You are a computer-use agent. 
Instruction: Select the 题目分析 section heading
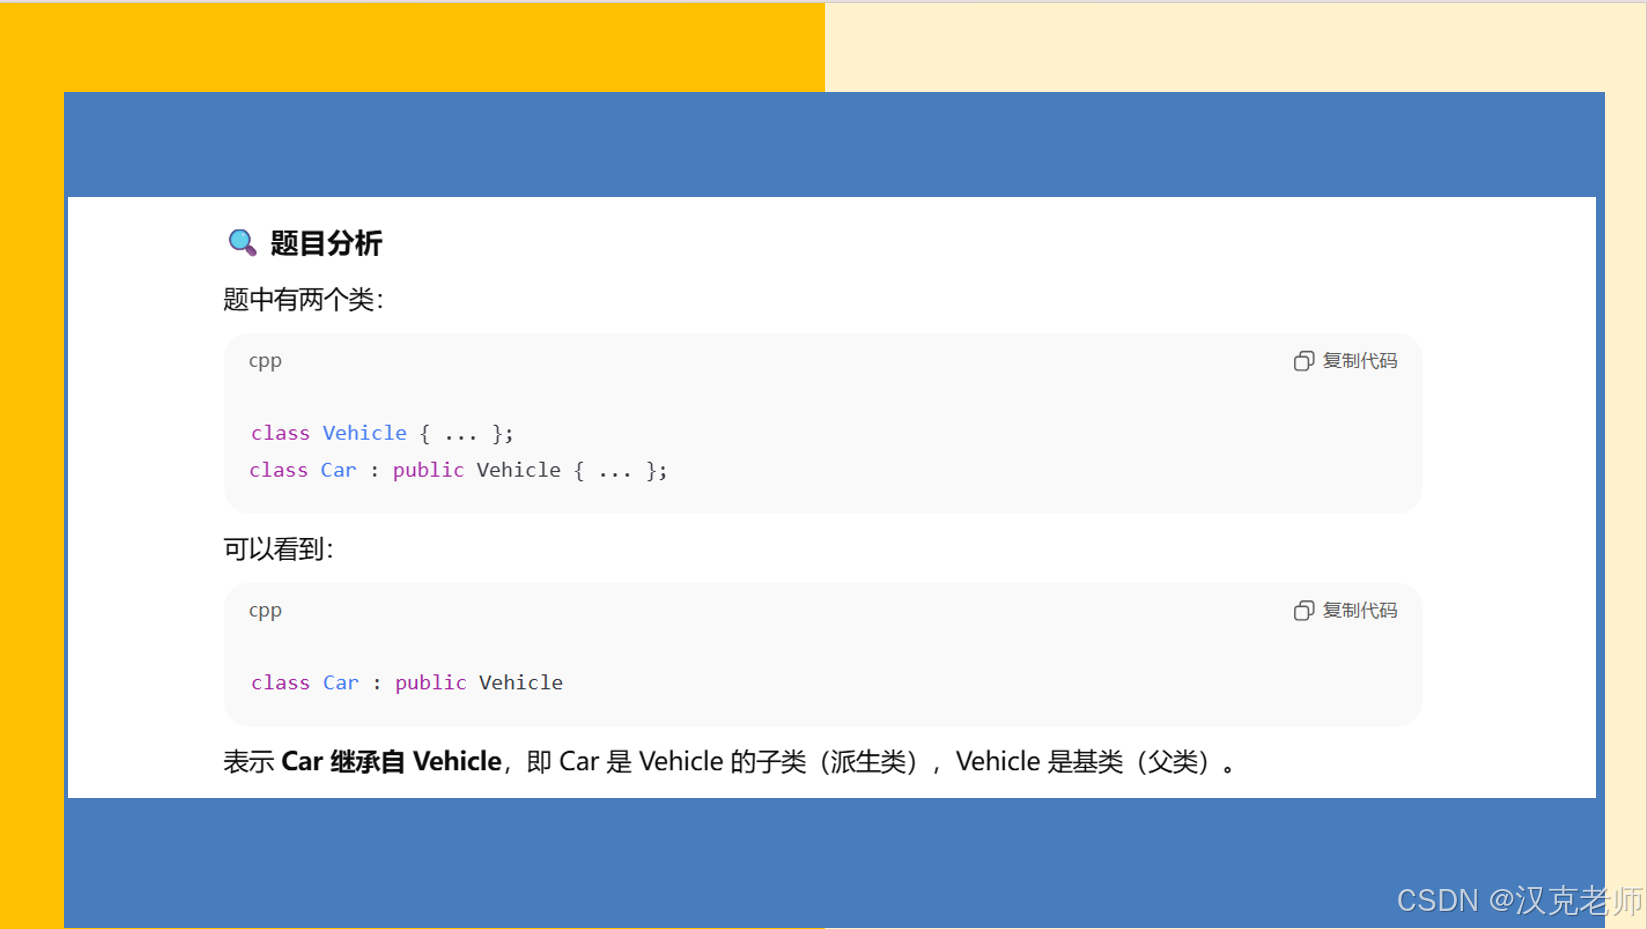click(x=326, y=243)
